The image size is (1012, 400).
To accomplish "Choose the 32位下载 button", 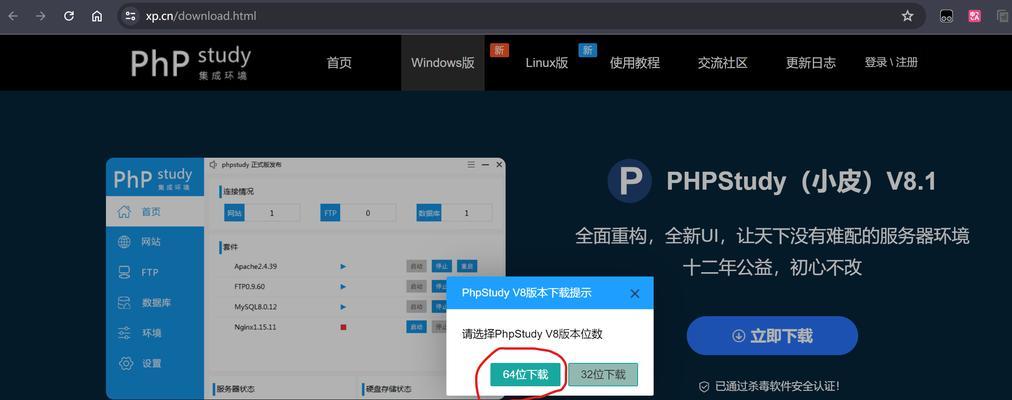I will (x=603, y=374).
